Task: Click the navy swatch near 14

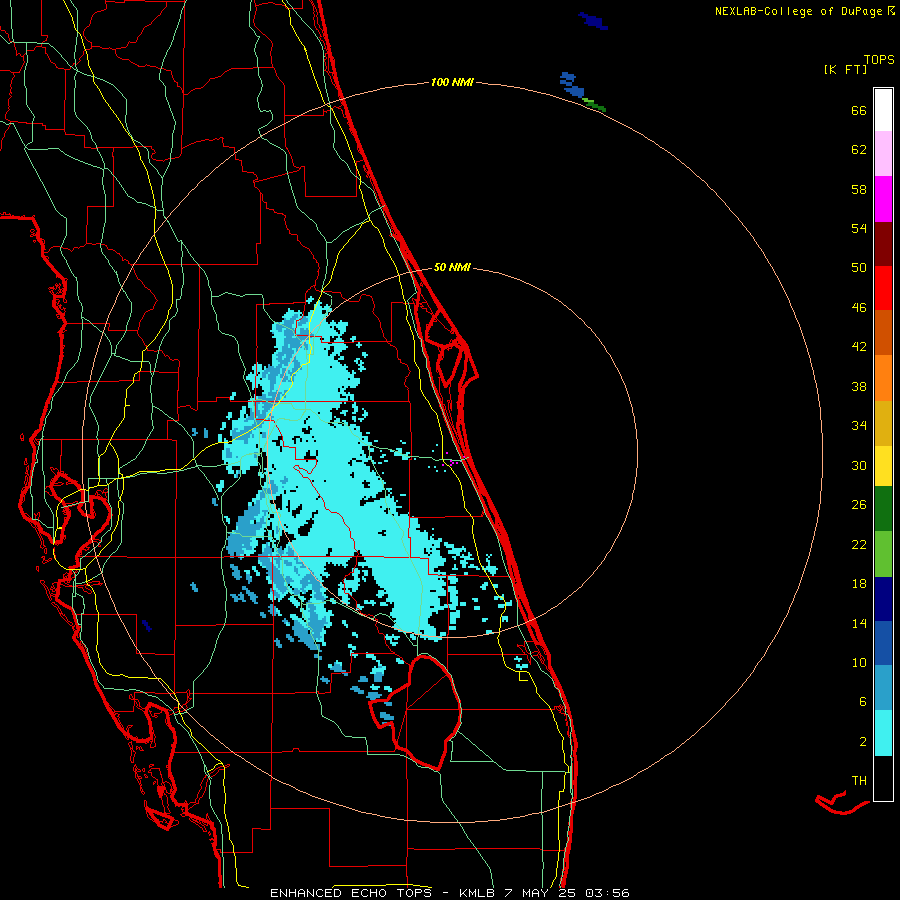Action: coord(883,599)
